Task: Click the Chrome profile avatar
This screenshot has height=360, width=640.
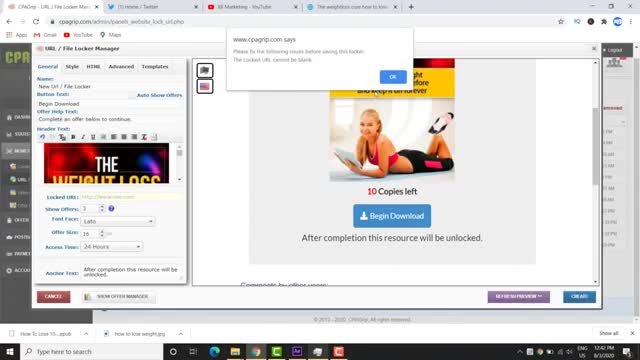Action: tap(618, 22)
